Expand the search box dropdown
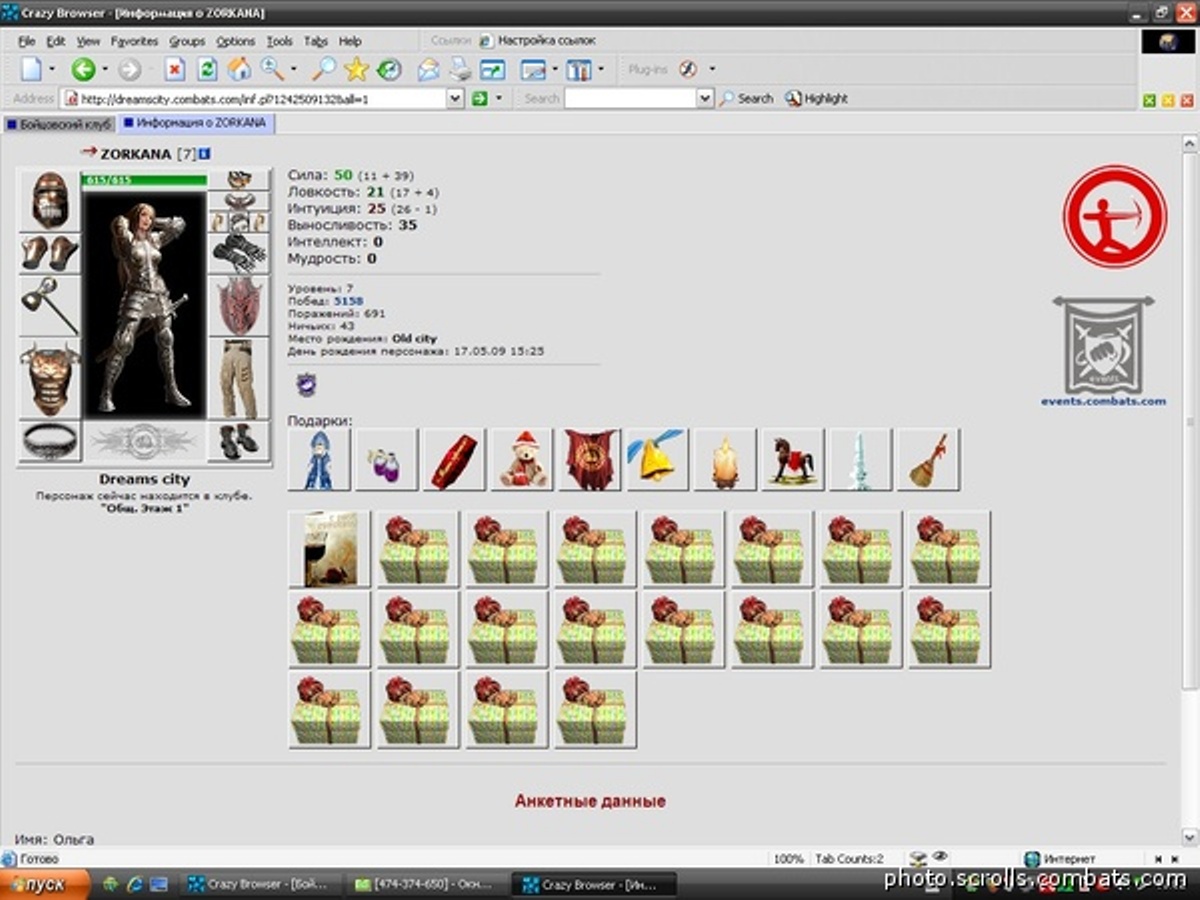 (705, 98)
